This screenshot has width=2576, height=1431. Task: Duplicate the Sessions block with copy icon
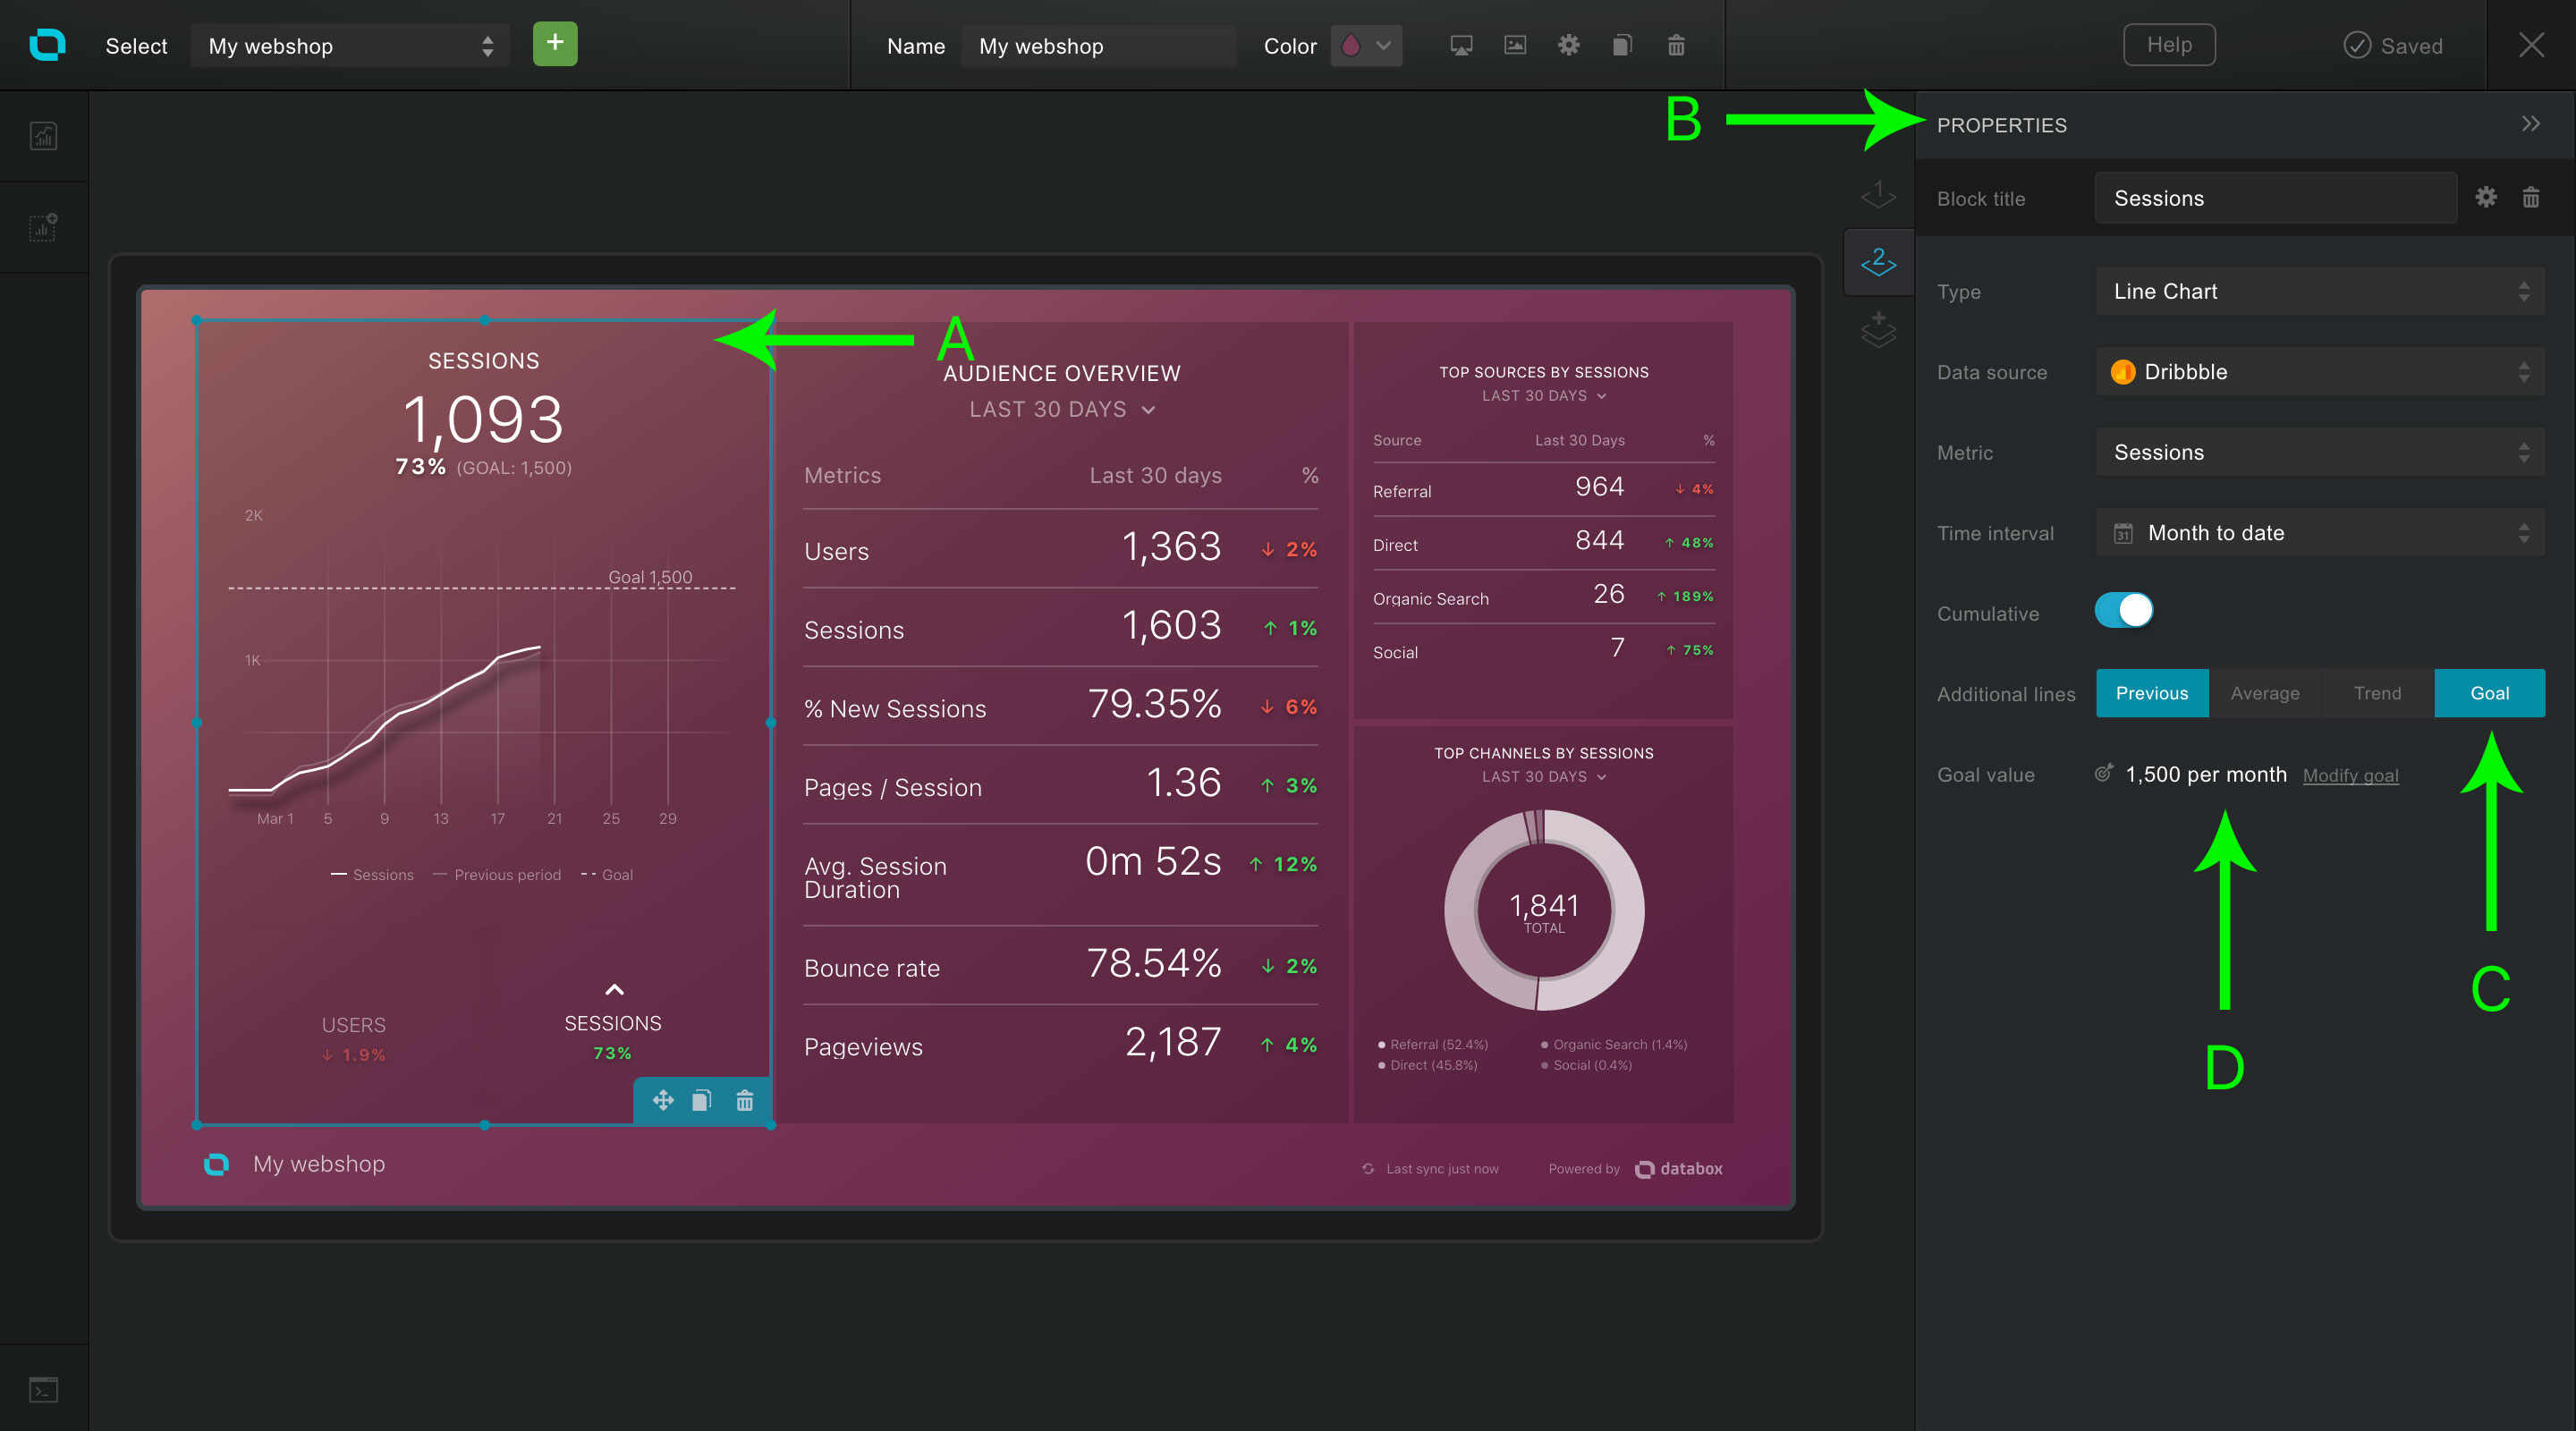point(702,1101)
